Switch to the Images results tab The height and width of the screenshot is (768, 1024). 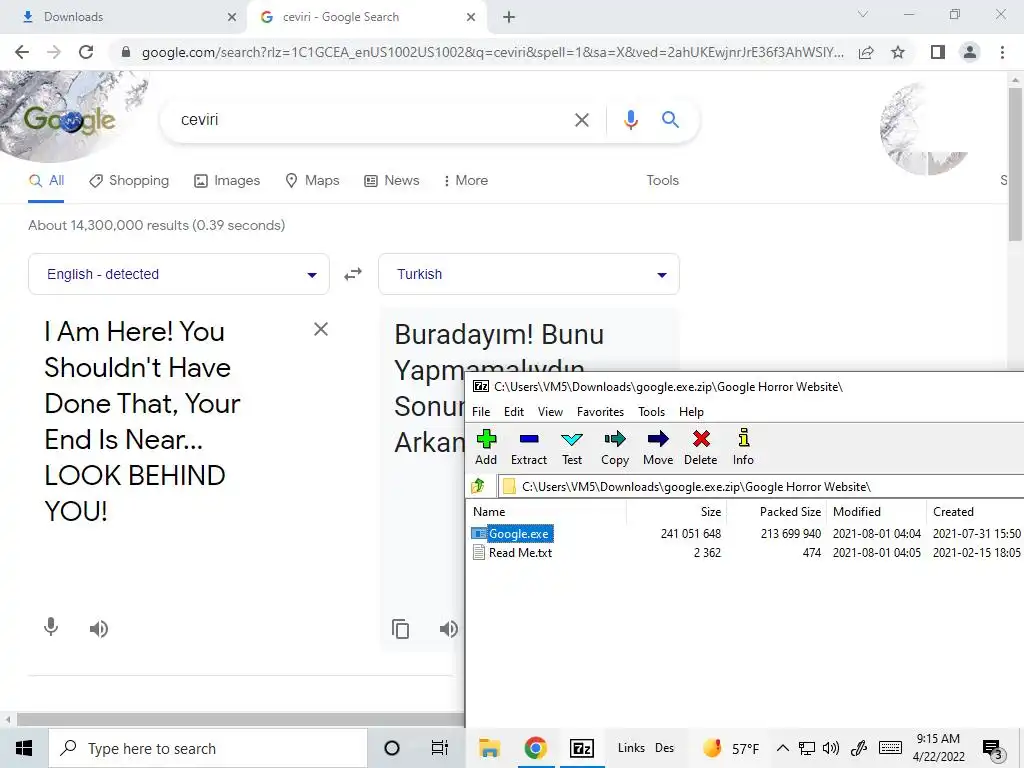click(227, 181)
